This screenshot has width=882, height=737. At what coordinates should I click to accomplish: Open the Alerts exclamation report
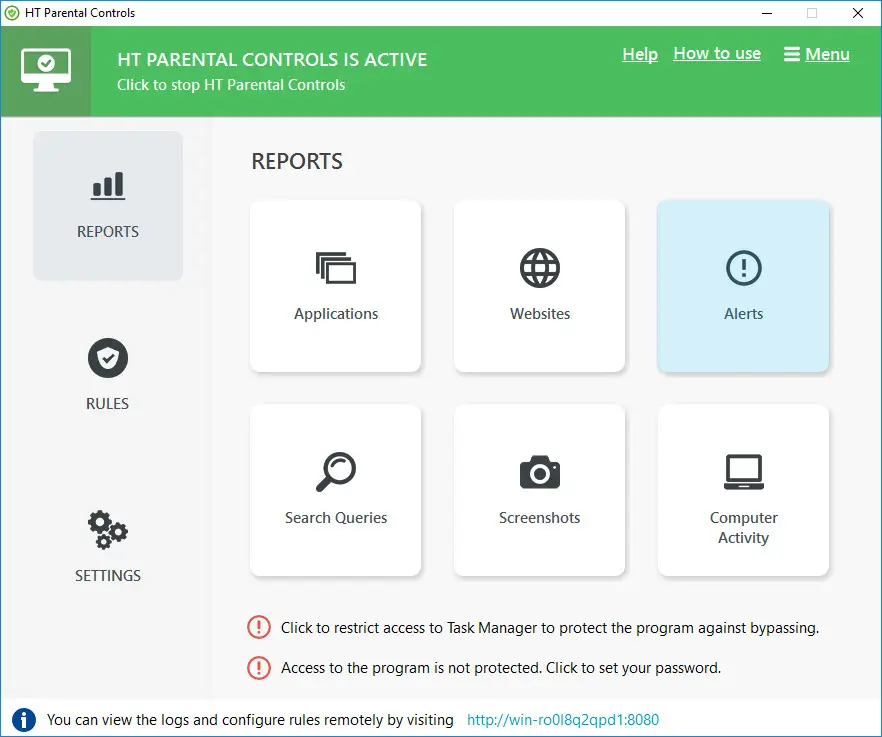[x=743, y=286]
